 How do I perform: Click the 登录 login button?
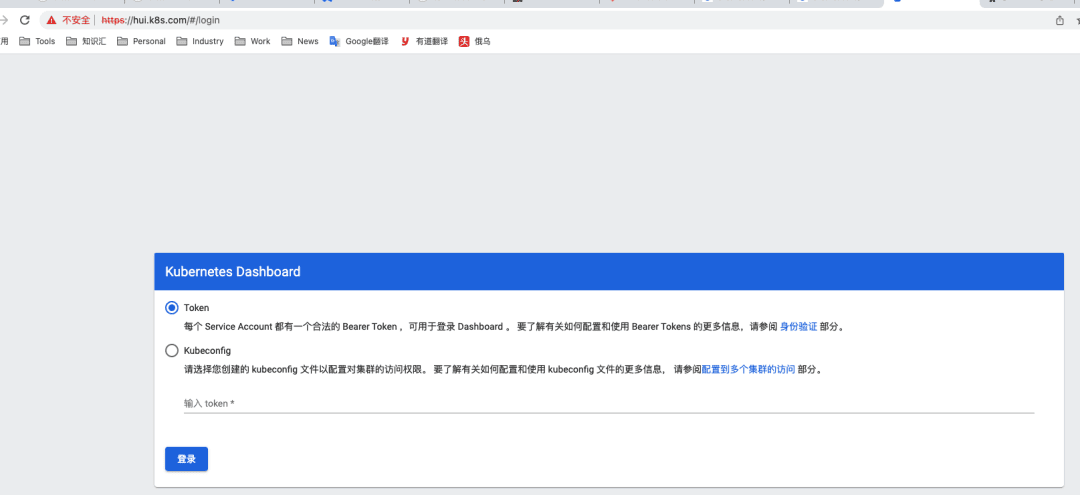tap(186, 459)
